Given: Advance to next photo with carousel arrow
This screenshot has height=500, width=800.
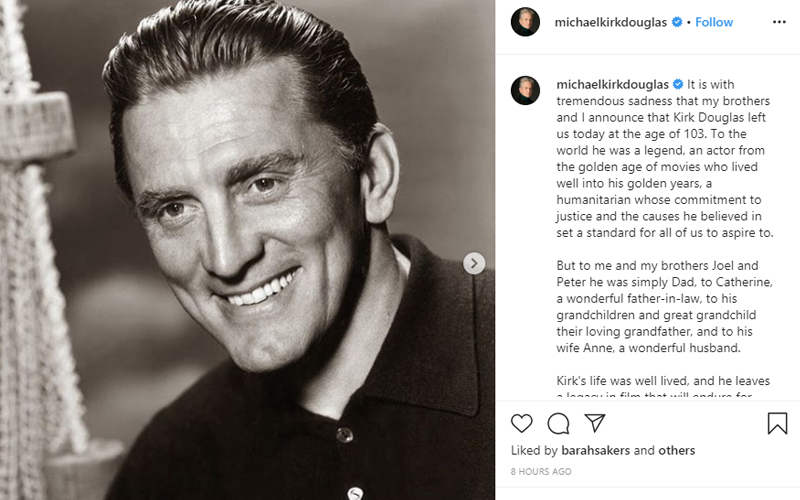Looking at the screenshot, I should point(475,263).
